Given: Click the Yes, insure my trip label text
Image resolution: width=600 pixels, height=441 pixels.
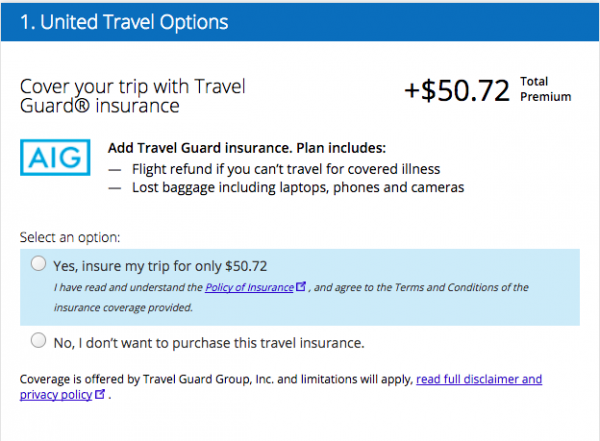Looking at the screenshot, I should (160, 265).
